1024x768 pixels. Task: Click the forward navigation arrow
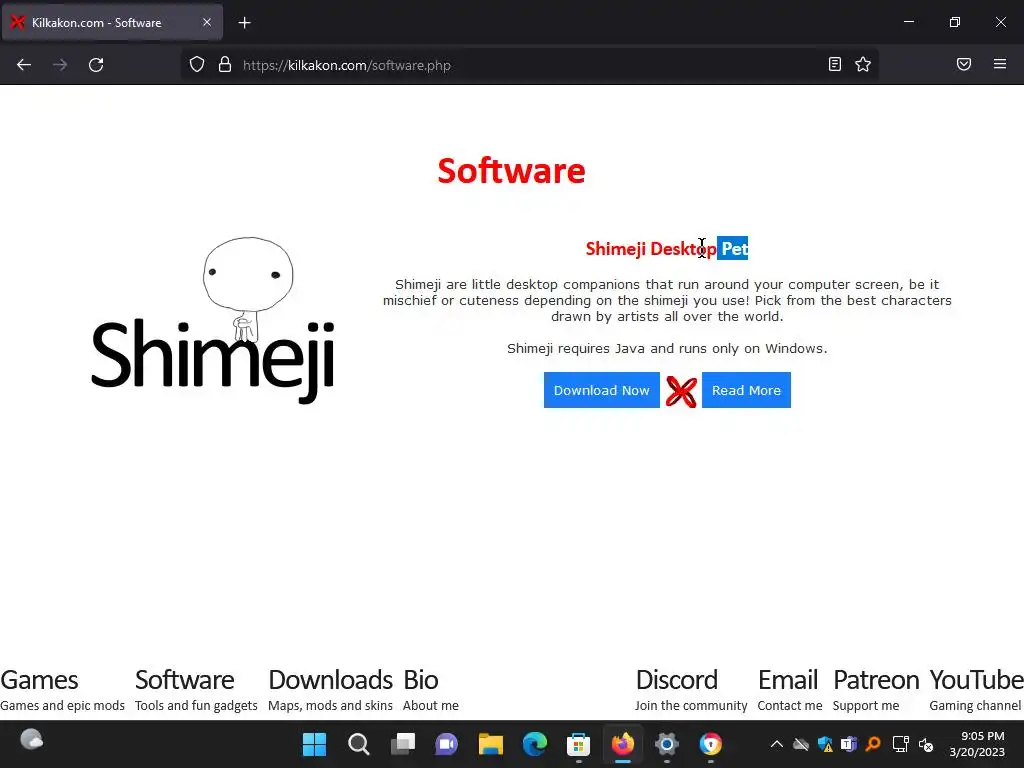click(x=60, y=65)
